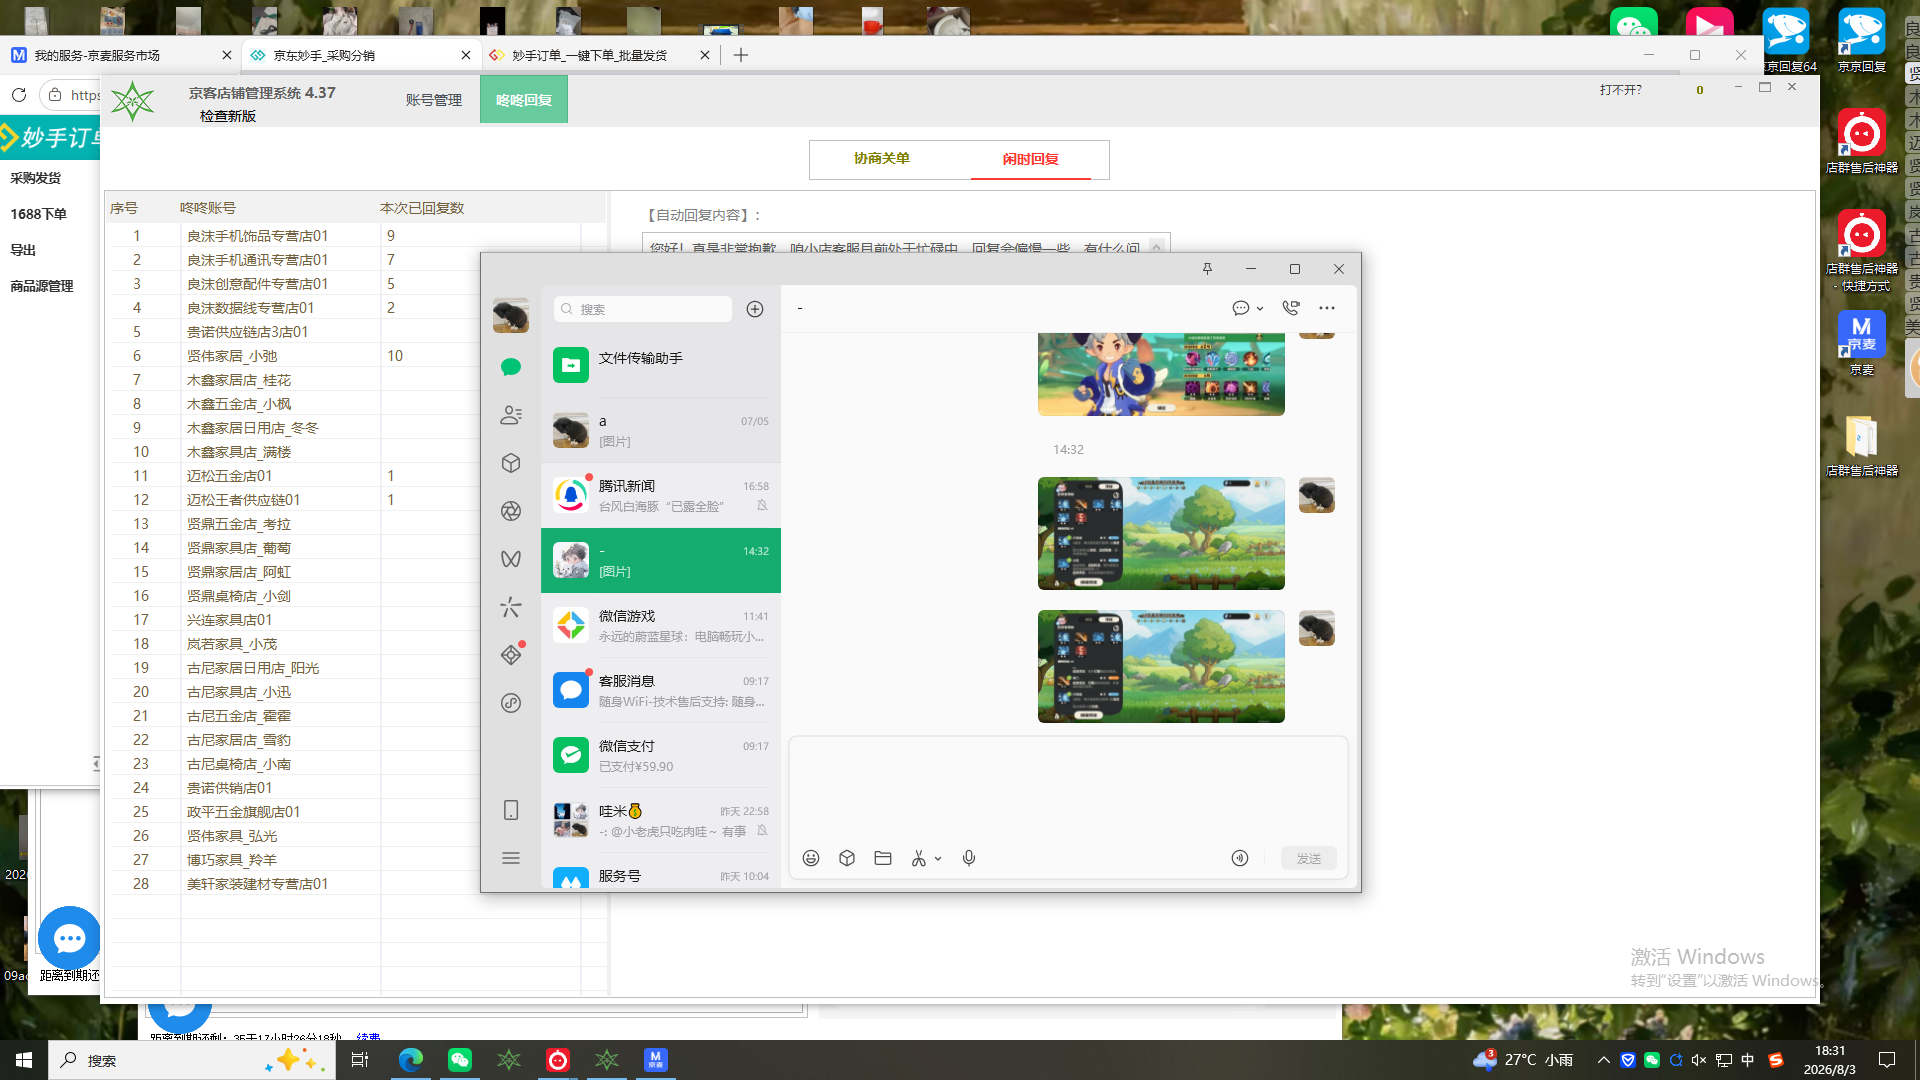Open WeChat Pay conversation
Image resolution: width=1920 pixels, height=1080 pixels.
point(661,755)
